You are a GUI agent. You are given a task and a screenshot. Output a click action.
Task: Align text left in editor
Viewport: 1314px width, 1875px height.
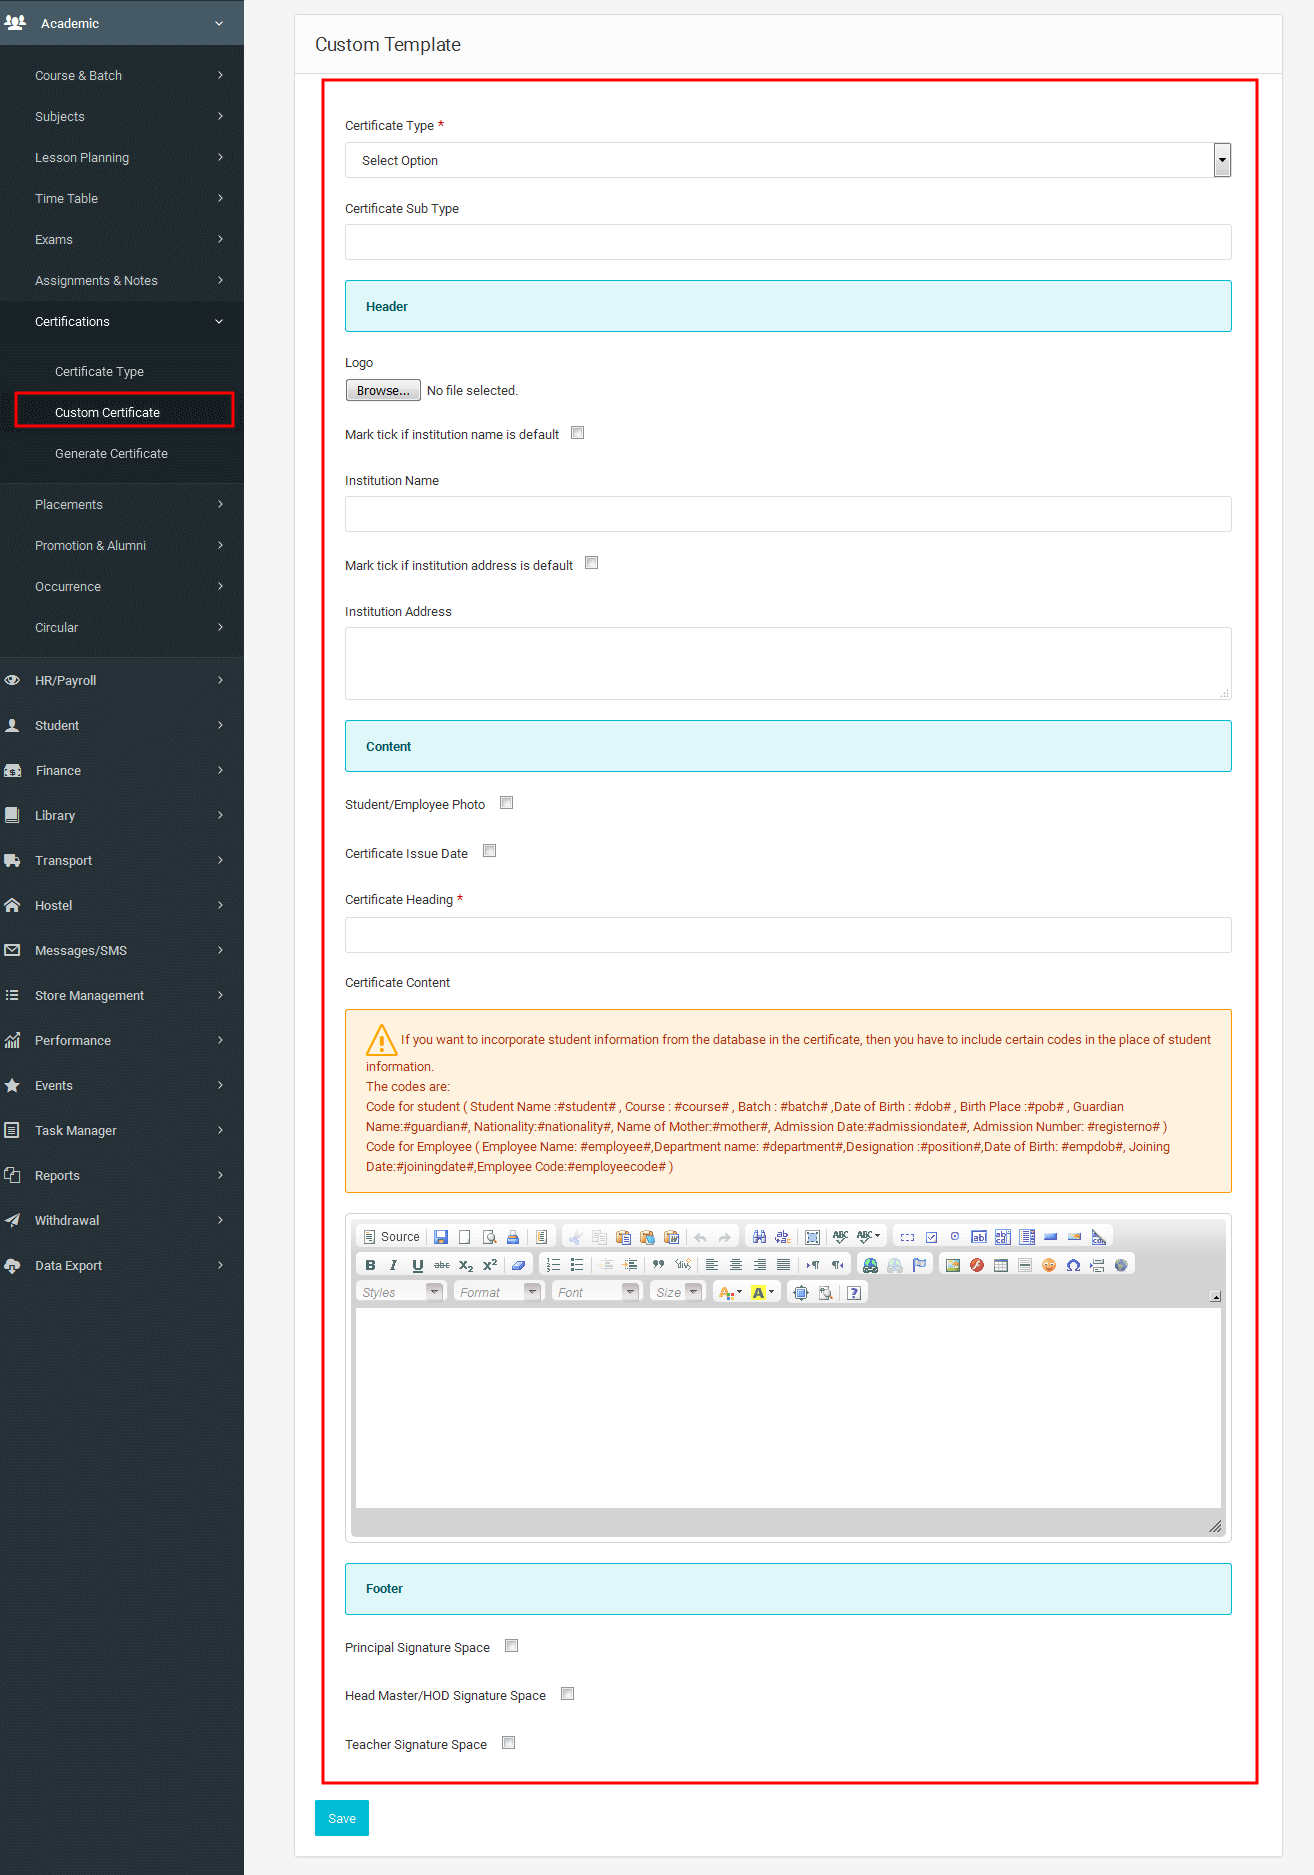pyautogui.click(x=712, y=1265)
